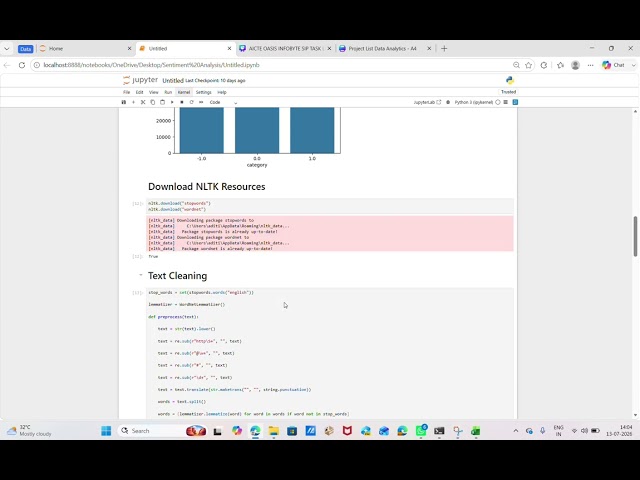Open the Help menu

[222, 92]
